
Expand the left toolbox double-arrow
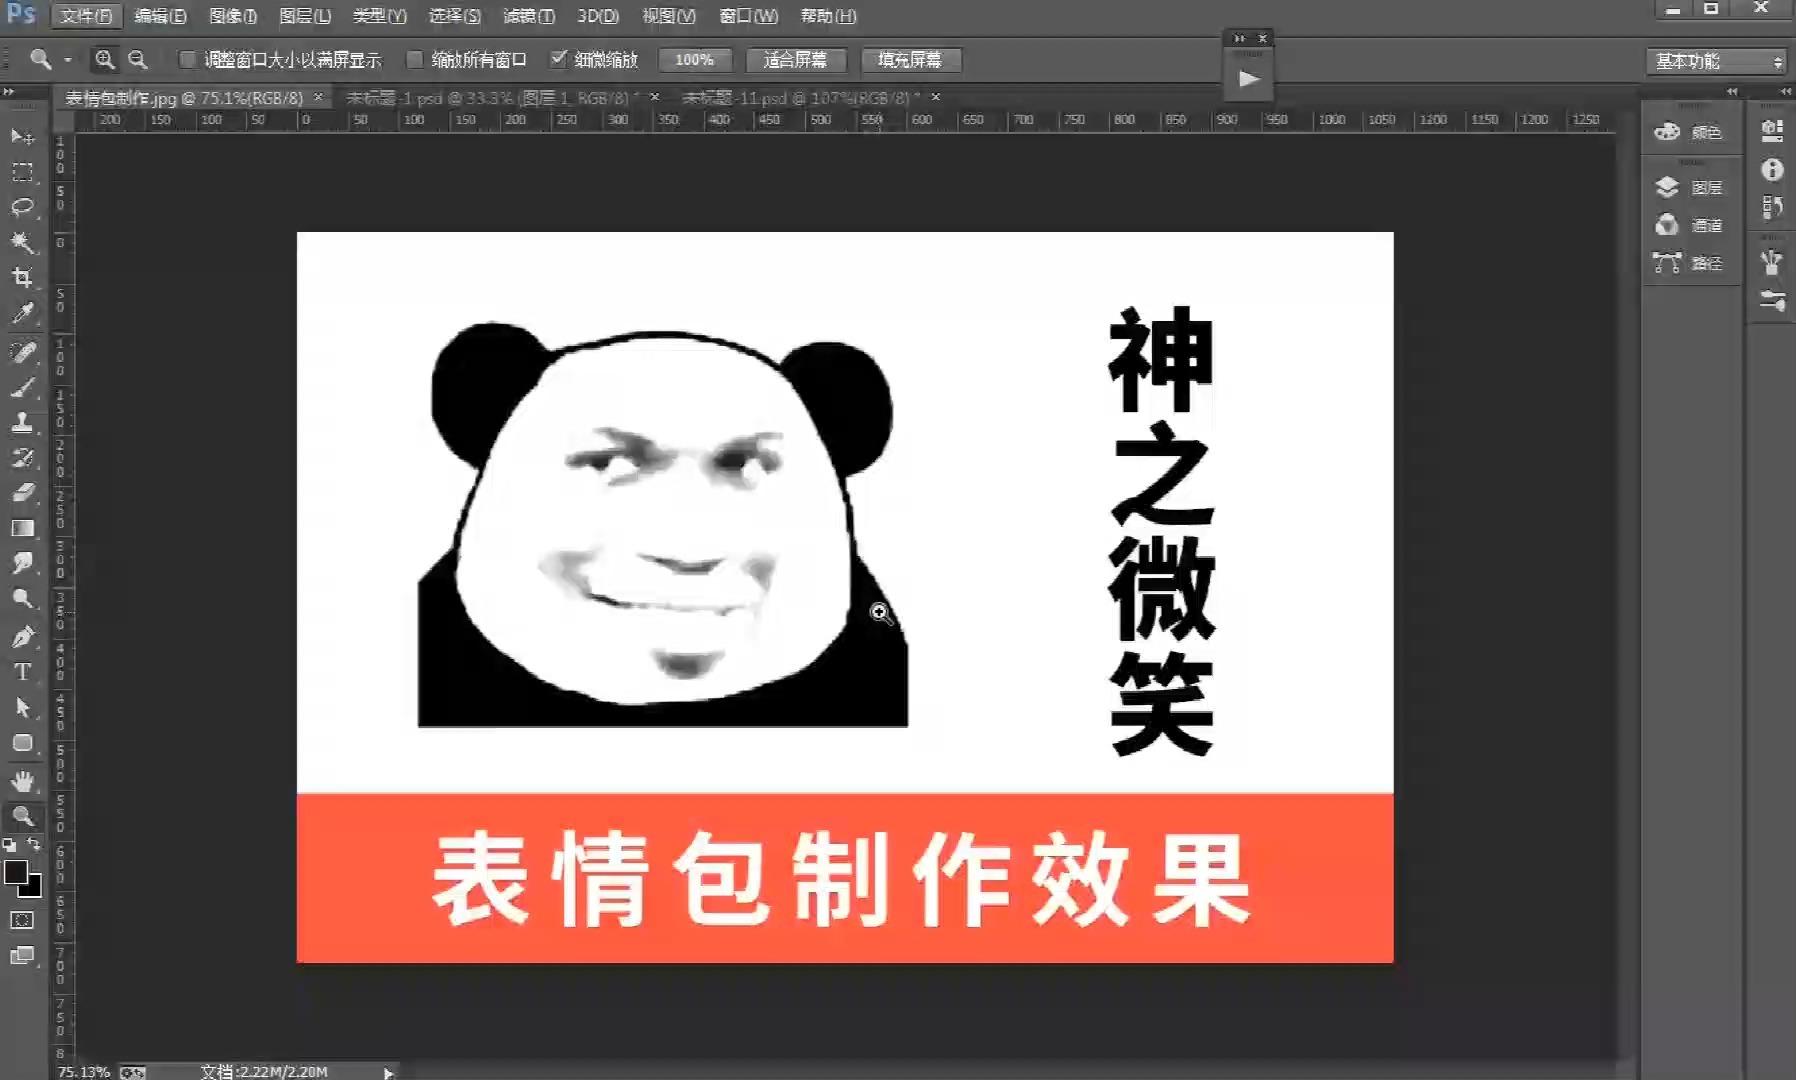9,91
